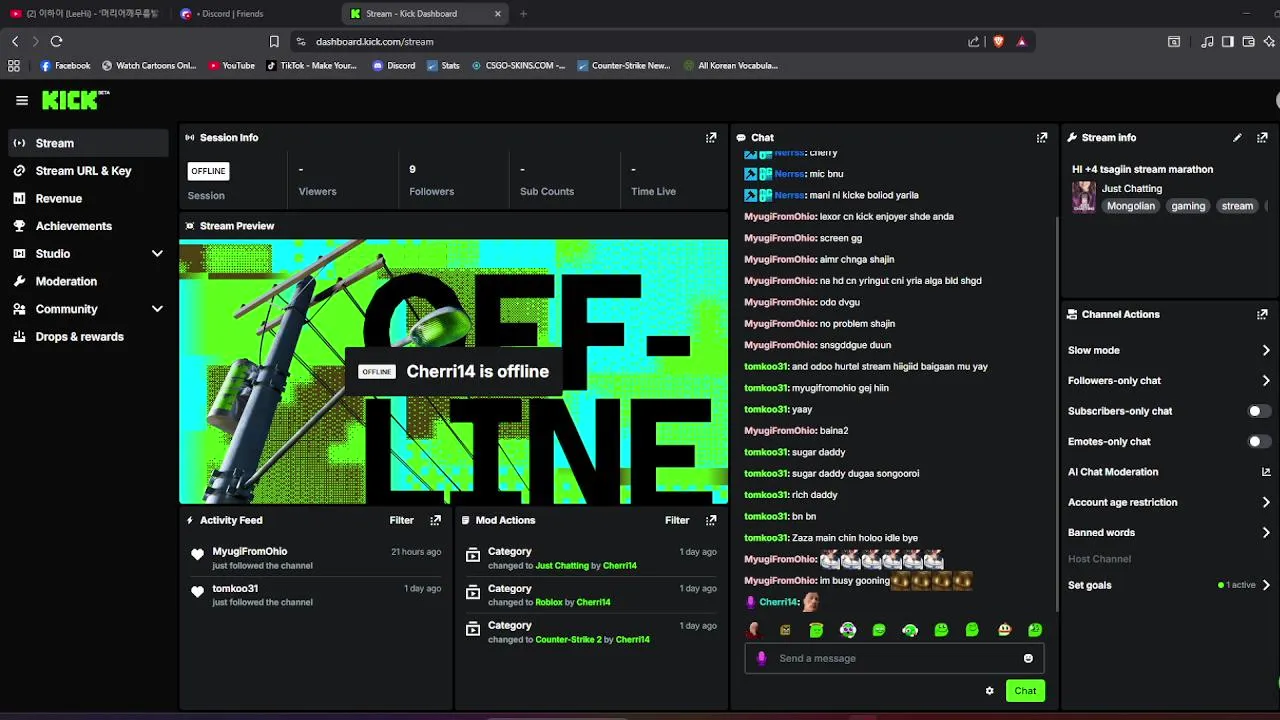
Task: Pop out the Stream info panel
Action: tap(1262, 138)
